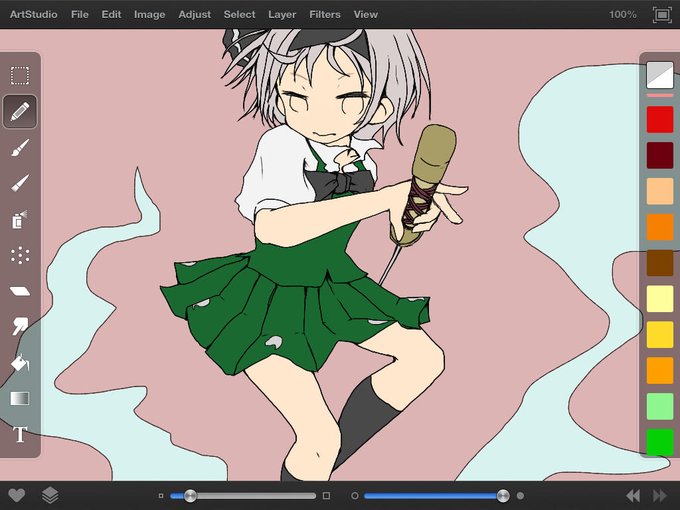Click the brush size slider handle
This screenshot has width=680, height=510.
(x=190, y=496)
